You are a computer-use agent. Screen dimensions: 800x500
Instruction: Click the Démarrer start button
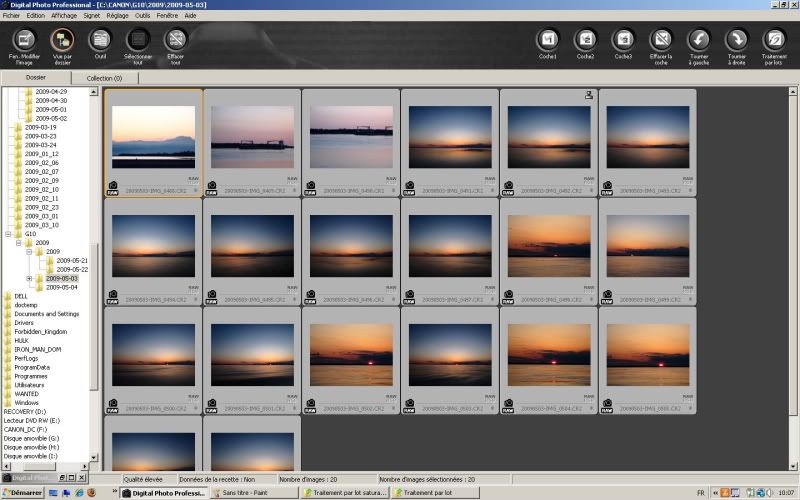point(22,493)
